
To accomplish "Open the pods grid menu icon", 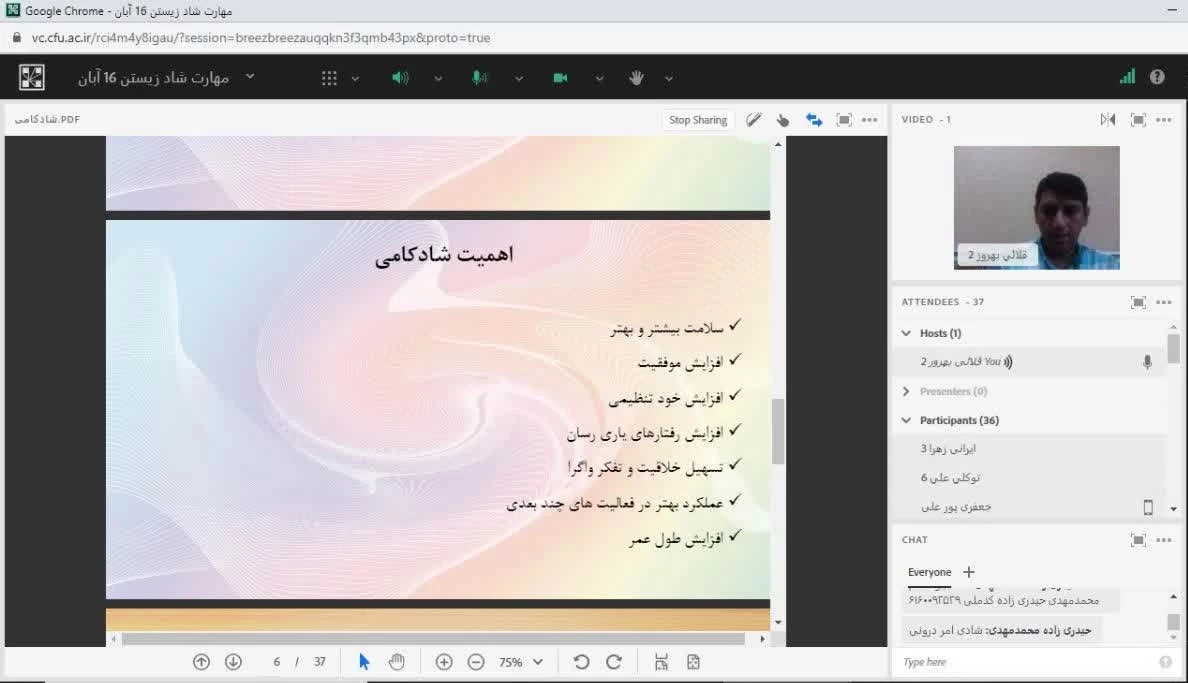I will [x=329, y=78].
